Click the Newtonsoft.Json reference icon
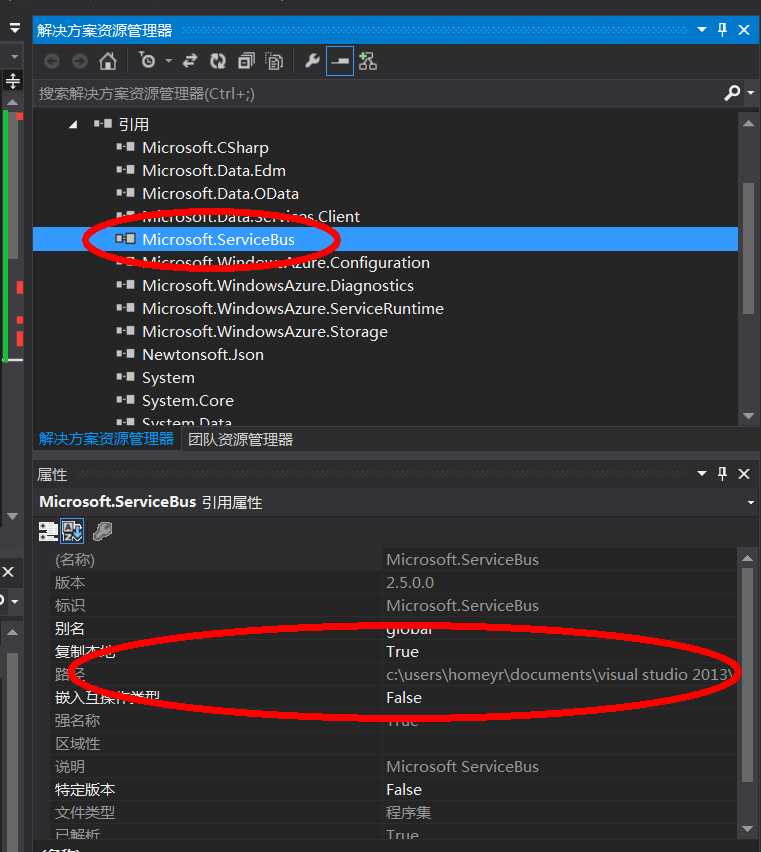 [125, 354]
